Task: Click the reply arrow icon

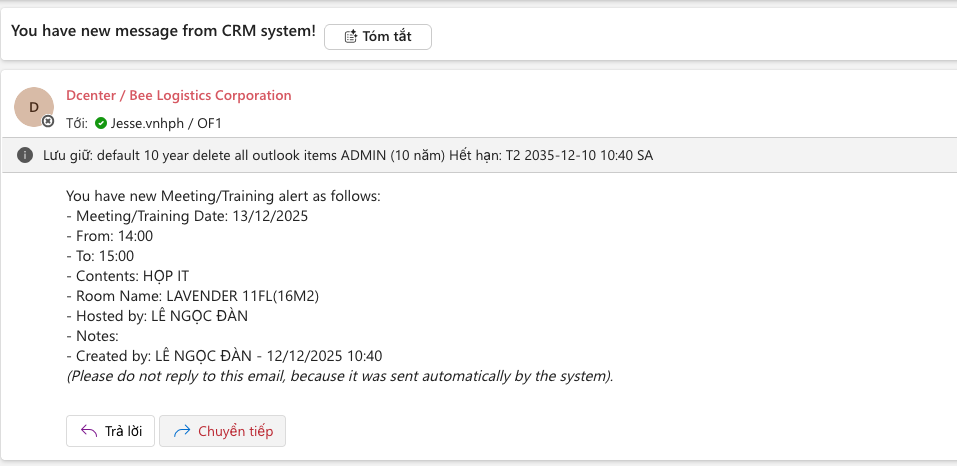Action: pos(87,431)
